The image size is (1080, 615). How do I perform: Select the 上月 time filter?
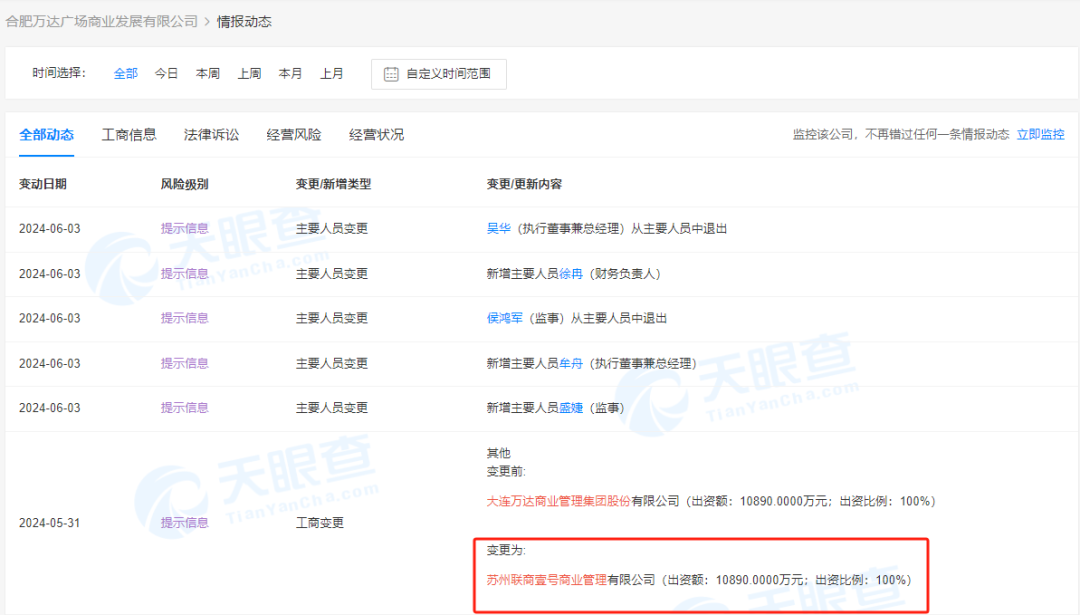tap(331, 73)
